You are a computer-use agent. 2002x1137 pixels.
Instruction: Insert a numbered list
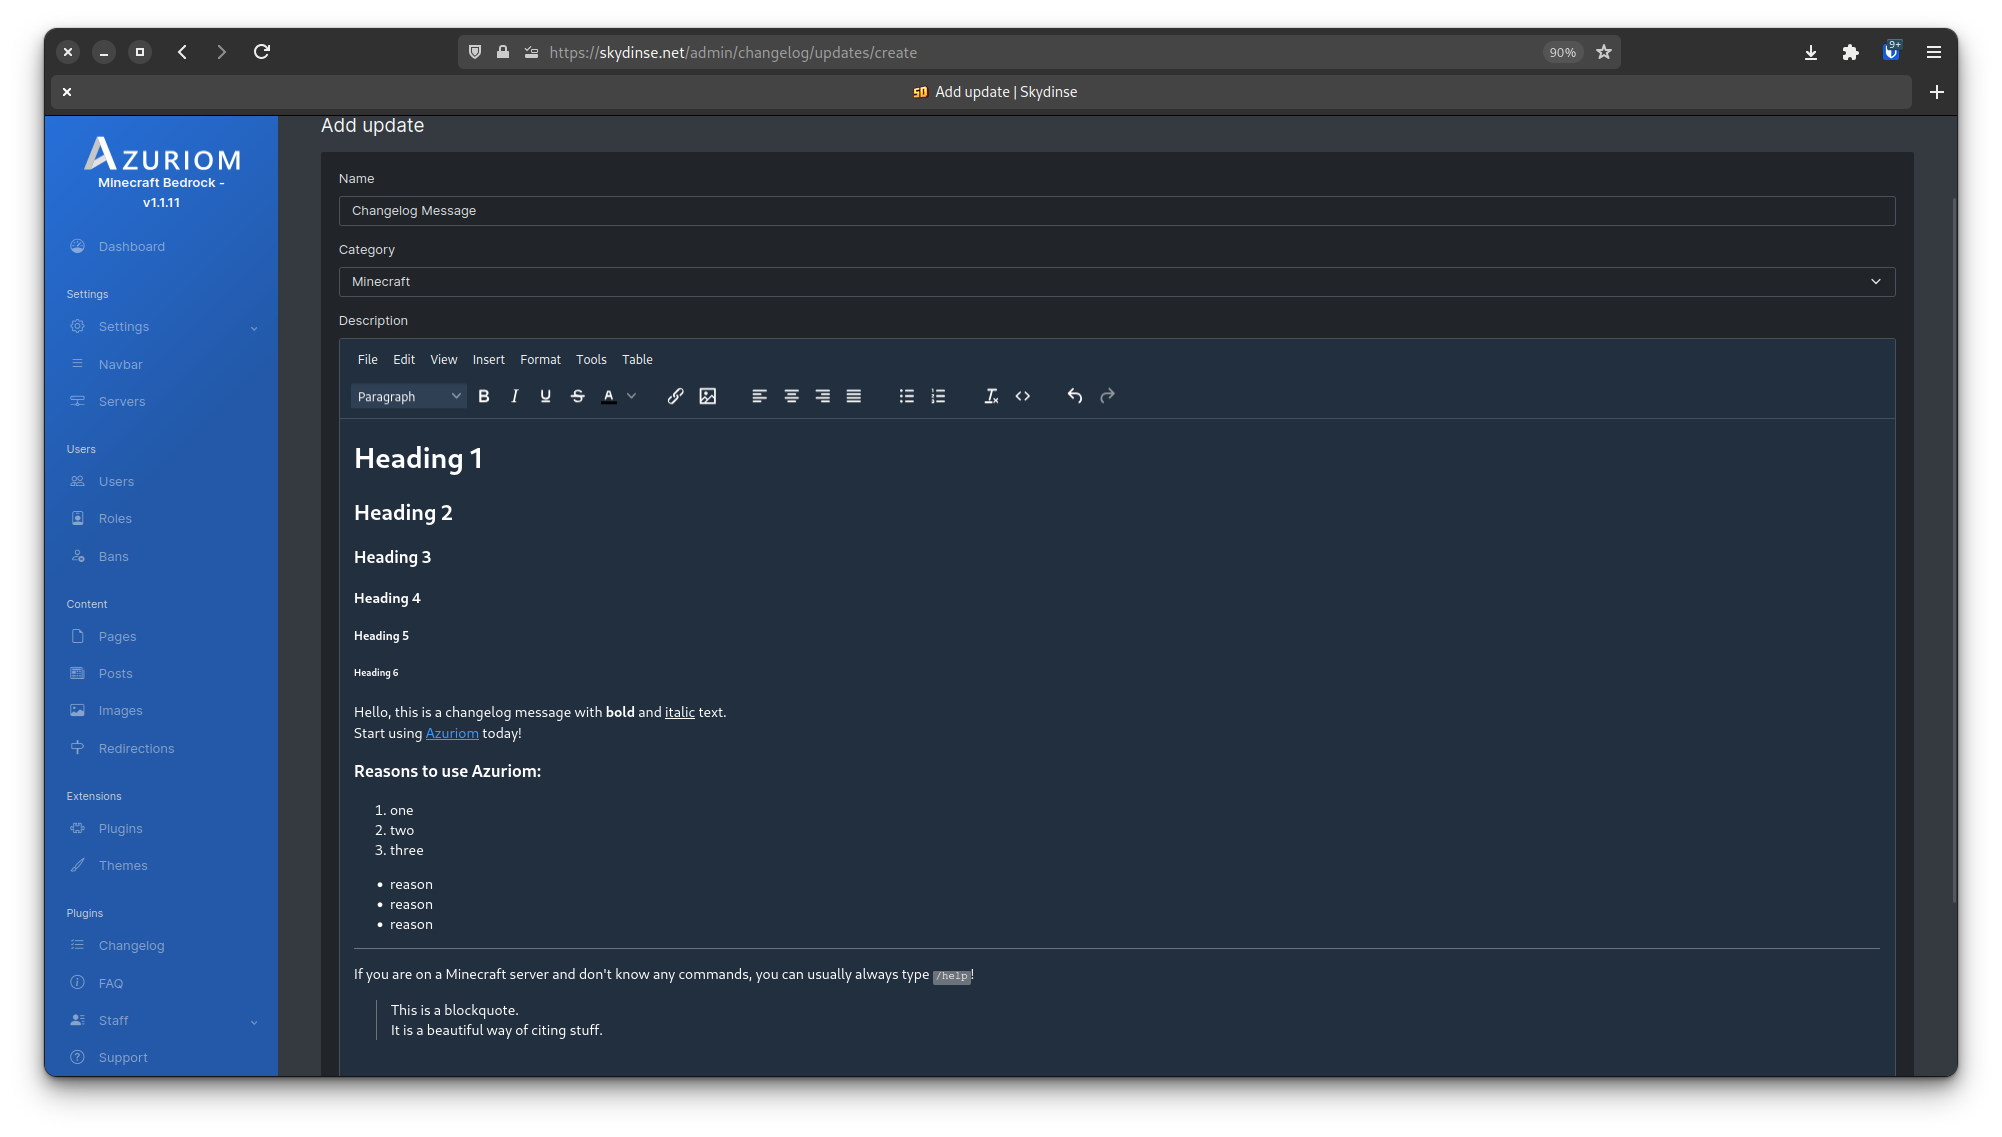(938, 396)
